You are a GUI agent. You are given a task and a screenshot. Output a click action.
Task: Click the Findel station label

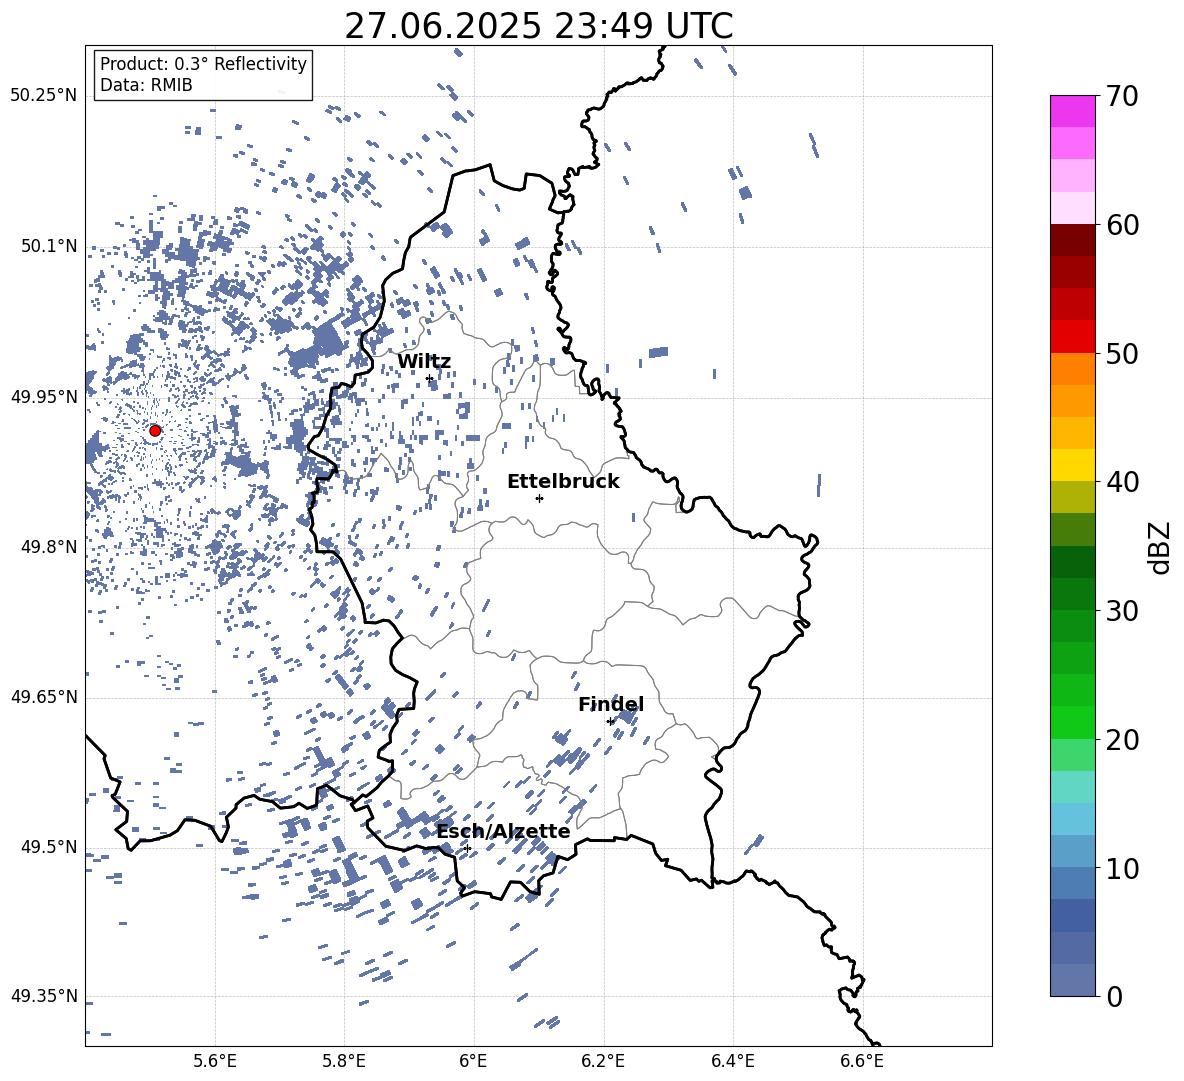coord(611,705)
